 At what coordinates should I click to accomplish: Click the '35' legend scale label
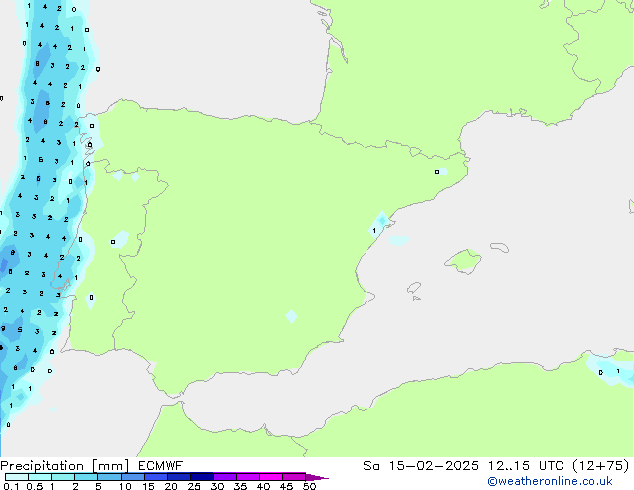pos(240,486)
